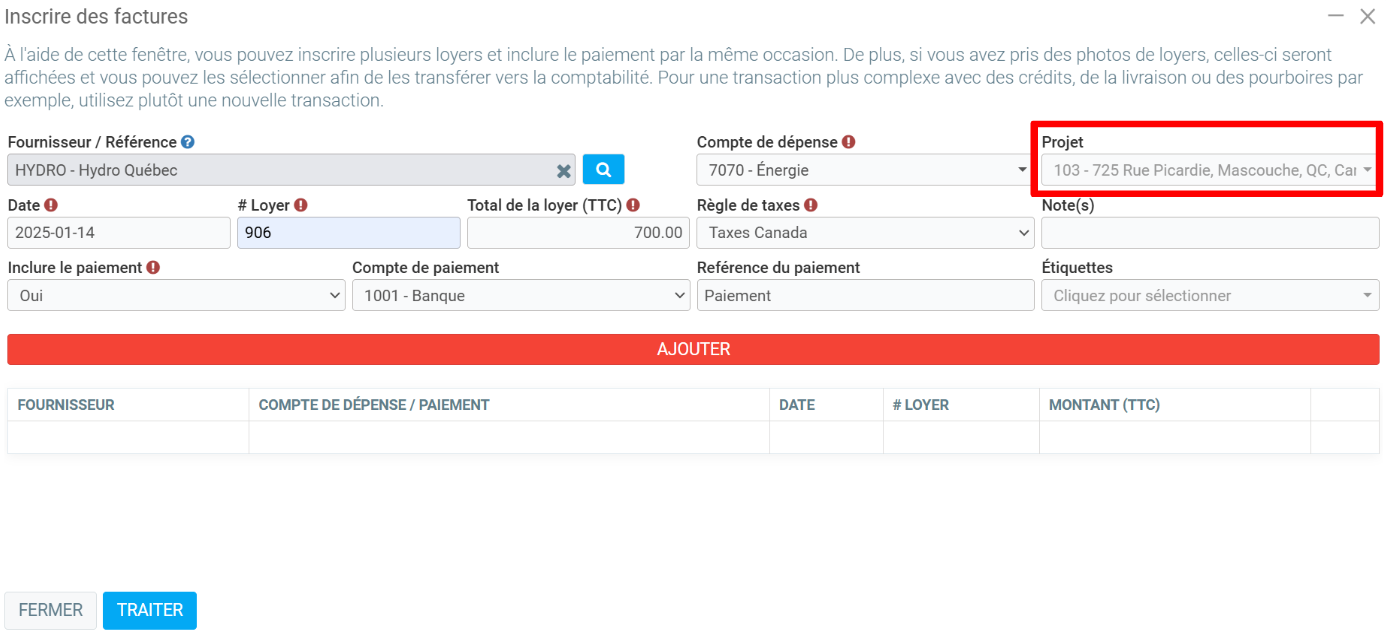Open the Étiquettes tag selector

pyautogui.click(x=1209, y=296)
